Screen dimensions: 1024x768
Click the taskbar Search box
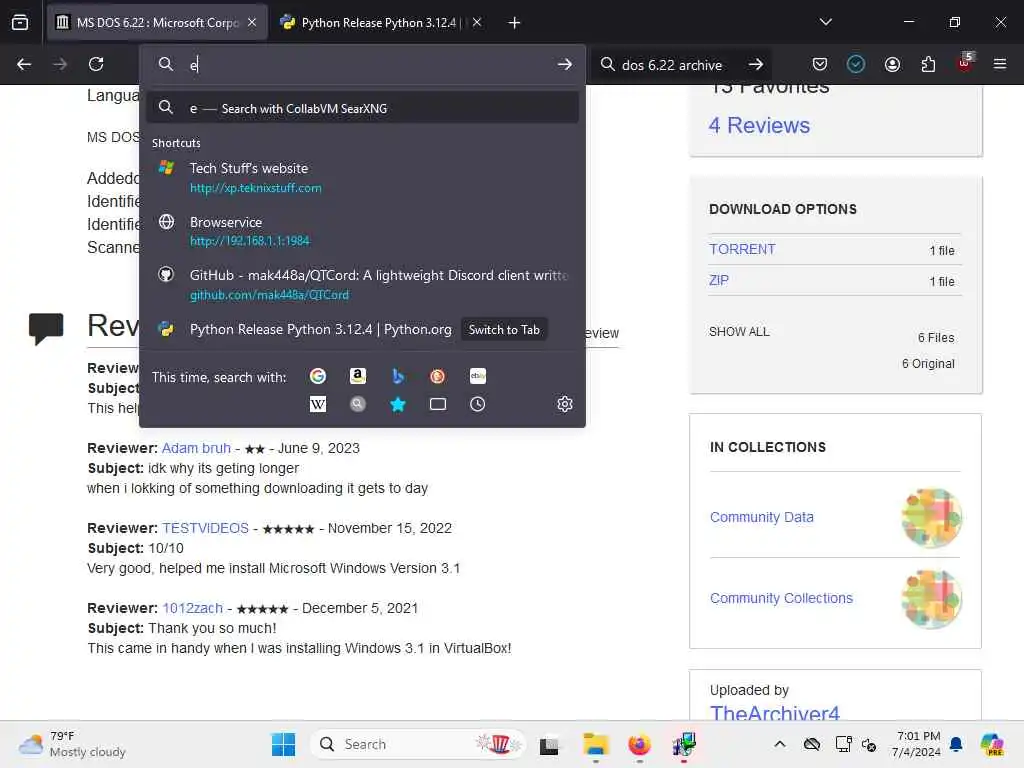(418, 744)
